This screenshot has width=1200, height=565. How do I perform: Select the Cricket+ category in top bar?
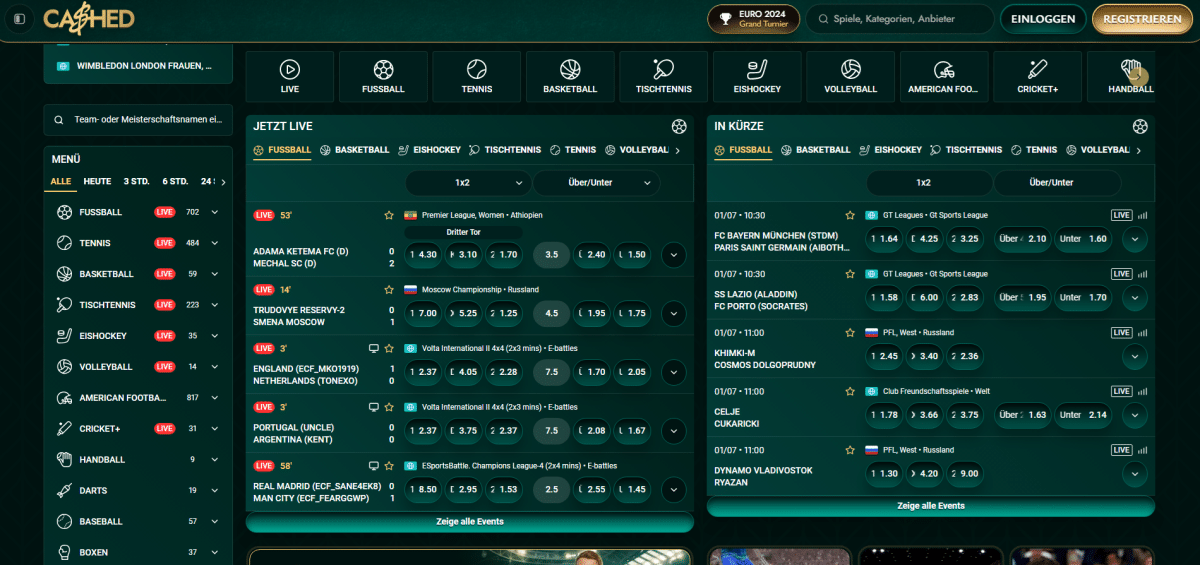(x=1038, y=76)
